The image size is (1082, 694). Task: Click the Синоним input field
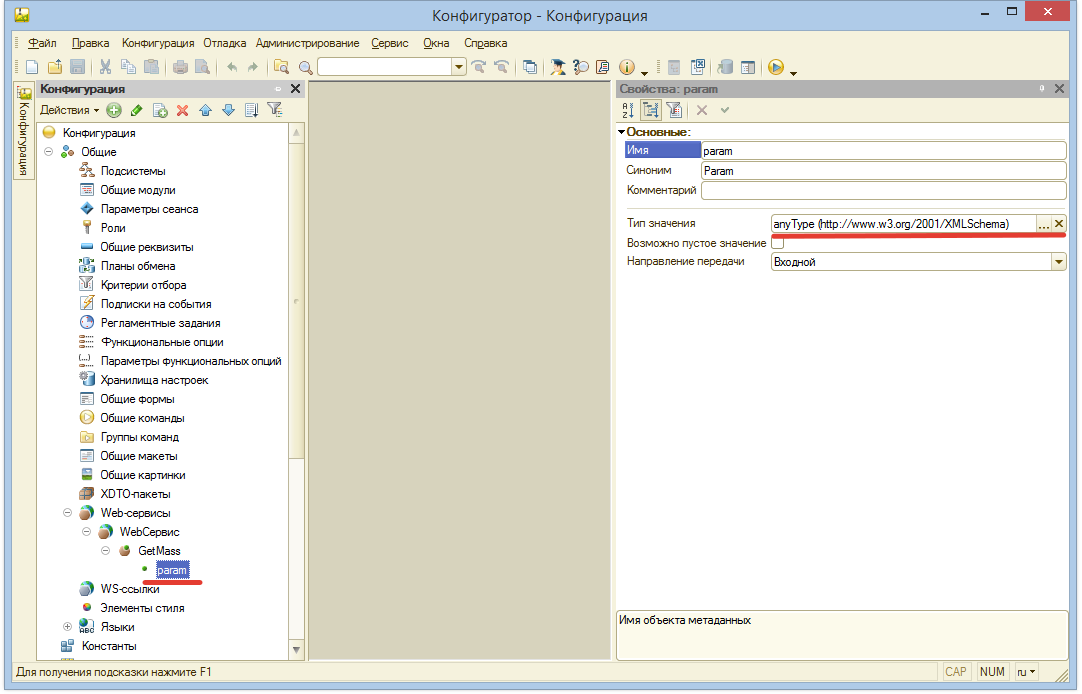point(884,170)
